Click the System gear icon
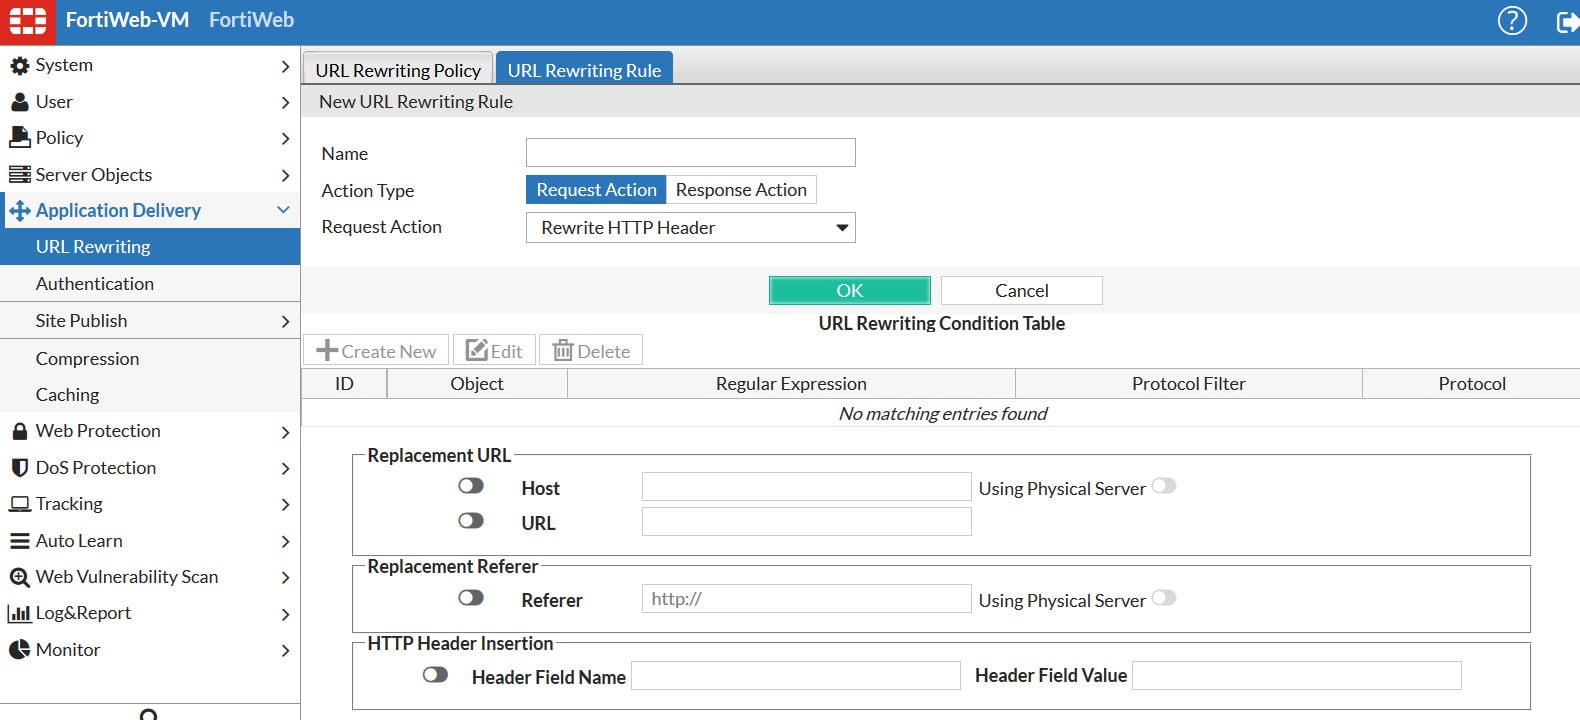The height and width of the screenshot is (720, 1580). [19, 66]
